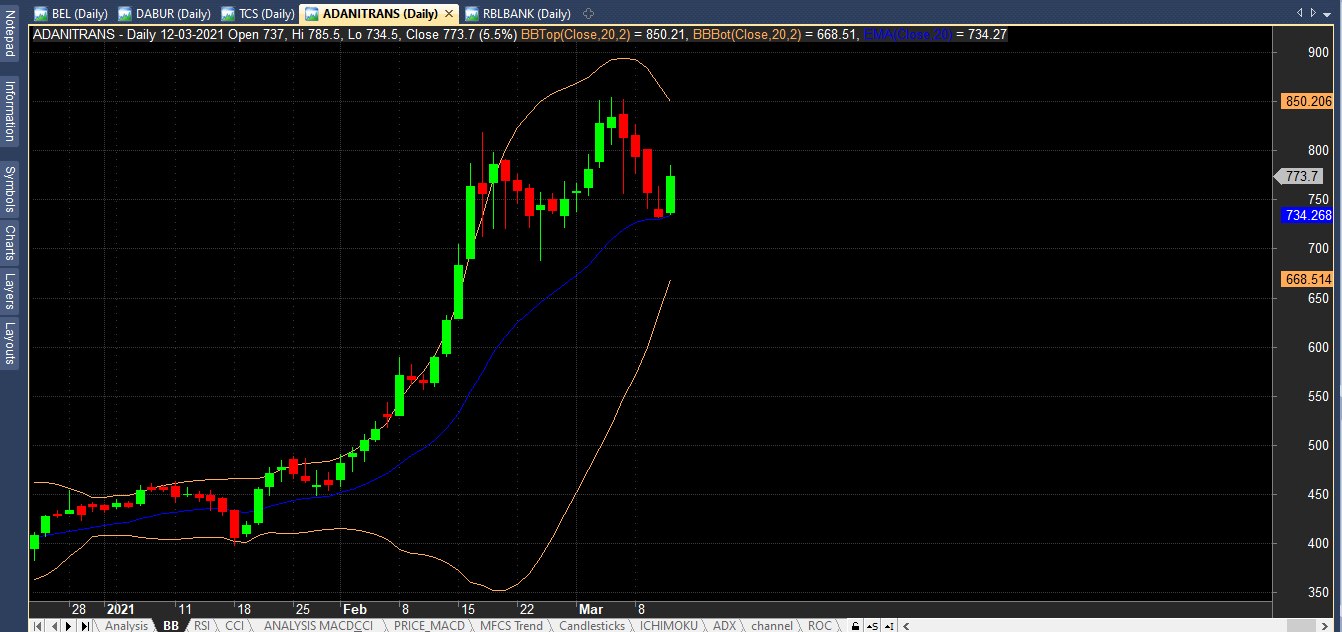Select the ADANITRANS (Daily) tab
The image size is (1342, 632).
tap(379, 14)
